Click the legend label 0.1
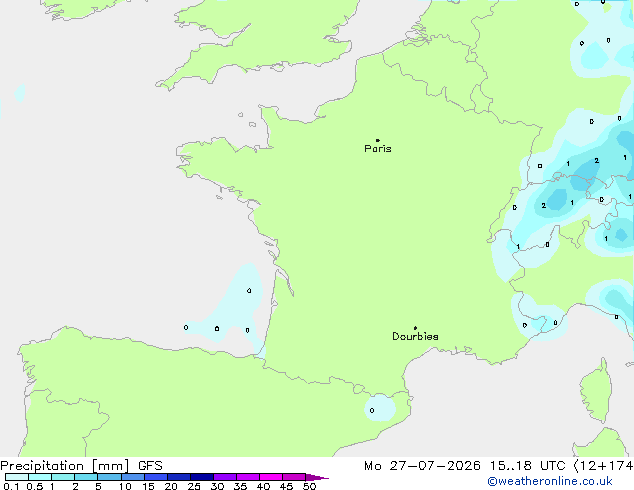 click(x=11, y=486)
